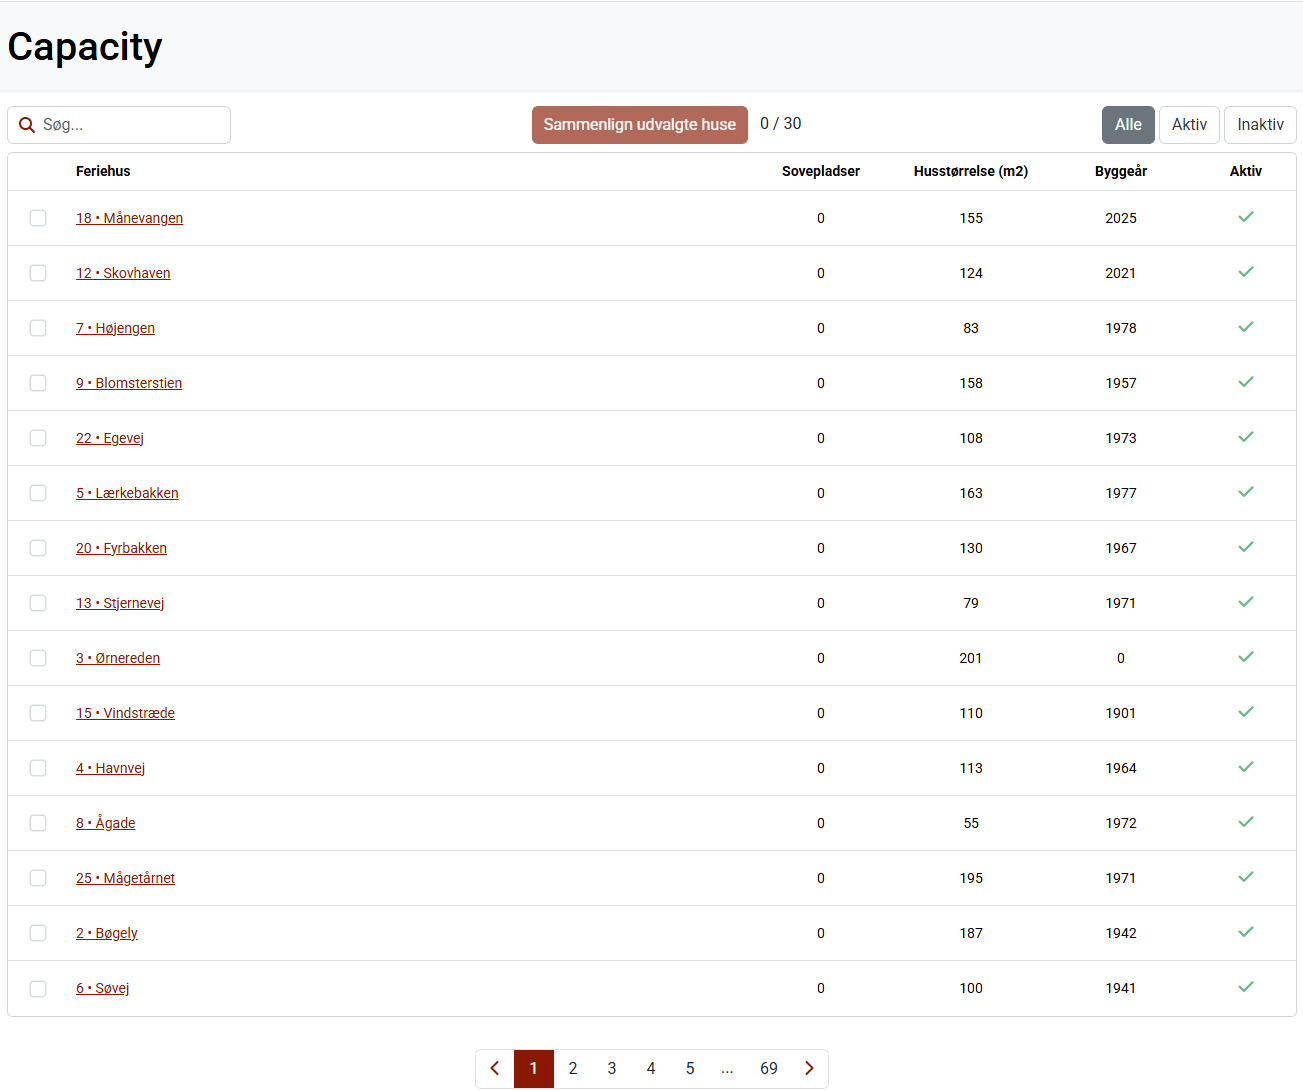
Task: Click the active checkmark for Ørnereden
Action: [x=1245, y=657]
